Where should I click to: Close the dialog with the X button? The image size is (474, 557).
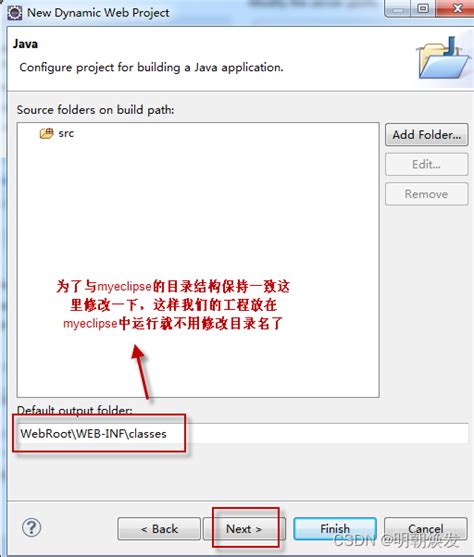[x=458, y=9]
